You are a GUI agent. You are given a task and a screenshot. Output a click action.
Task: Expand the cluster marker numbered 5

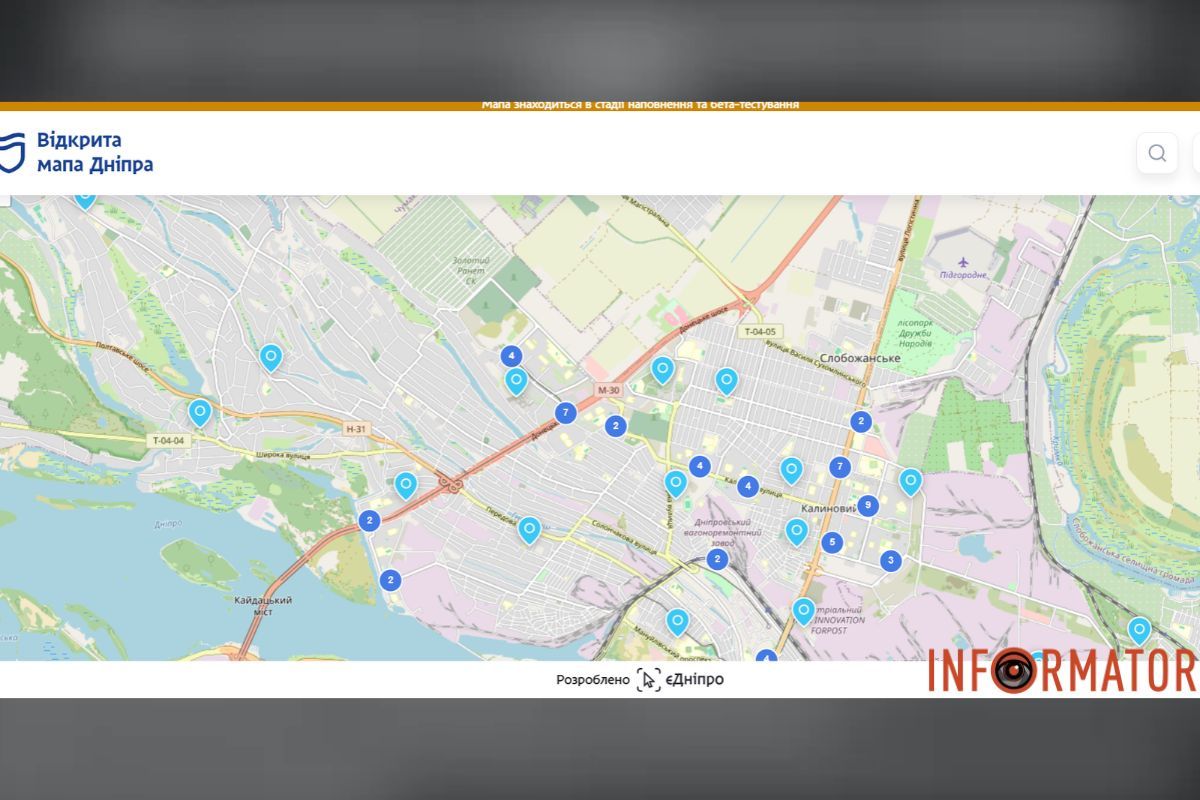[832, 543]
